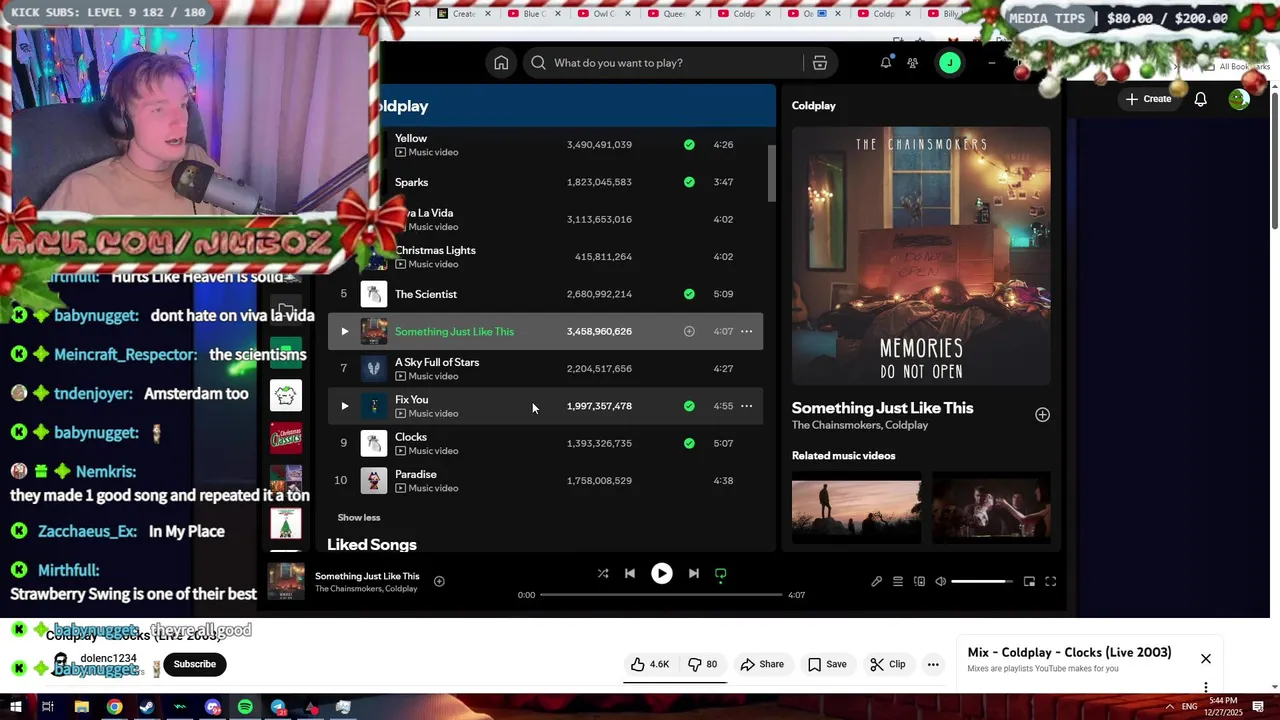Viewport: 1280px width, 720px height.
Task: Share the YouTube video
Action: (x=762, y=664)
